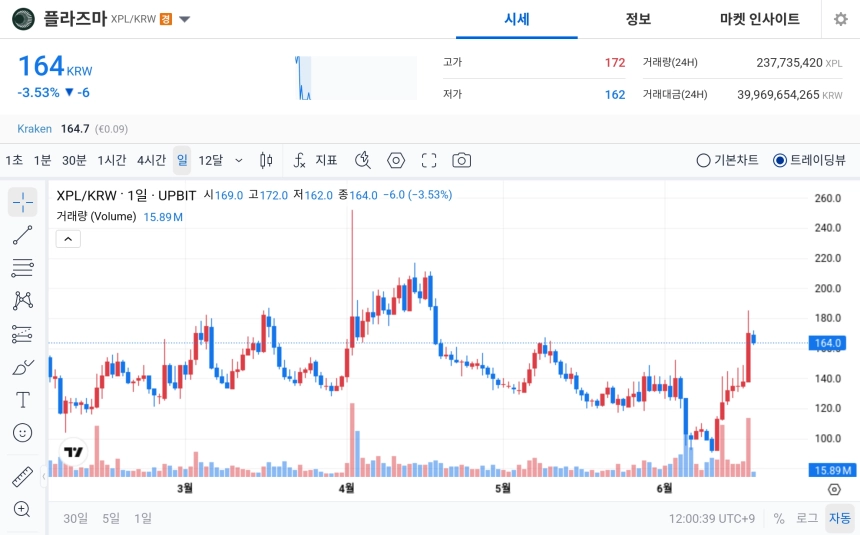
Task: Expand the interval dropdown chevron
Action: point(239,160)
